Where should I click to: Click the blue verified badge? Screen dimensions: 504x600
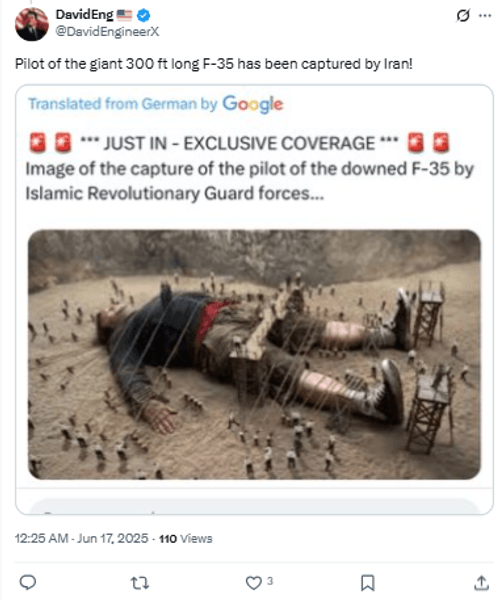click(144, 15)
